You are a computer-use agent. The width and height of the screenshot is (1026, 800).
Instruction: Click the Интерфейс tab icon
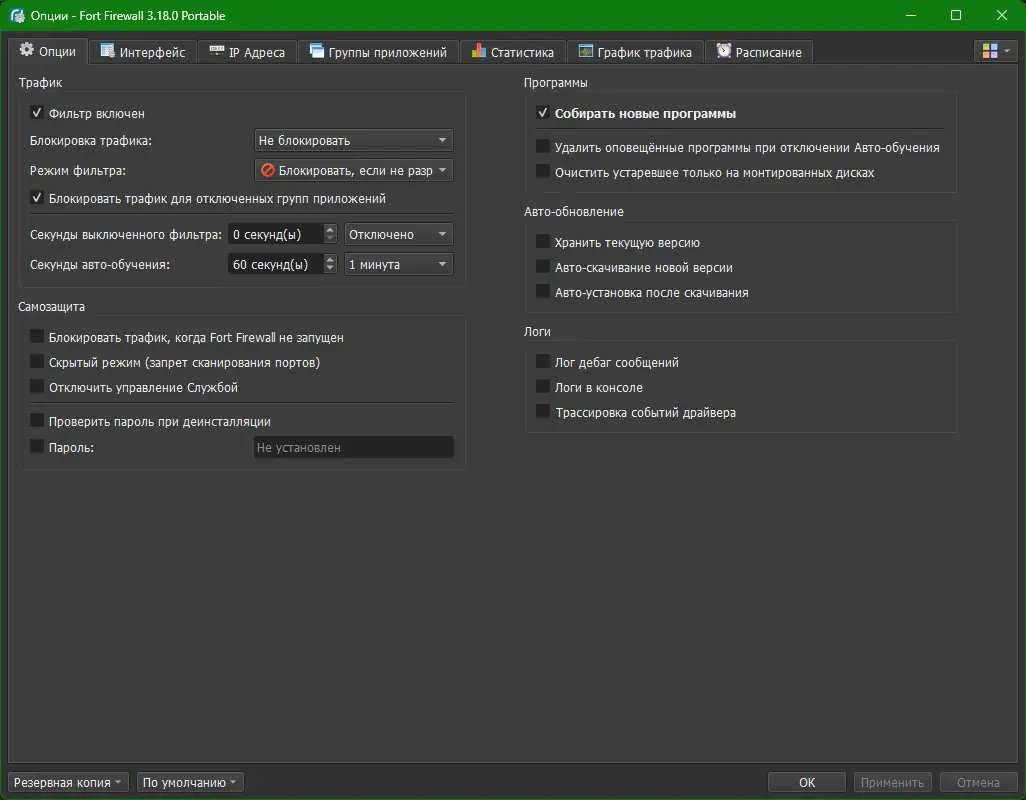point(107,50)
